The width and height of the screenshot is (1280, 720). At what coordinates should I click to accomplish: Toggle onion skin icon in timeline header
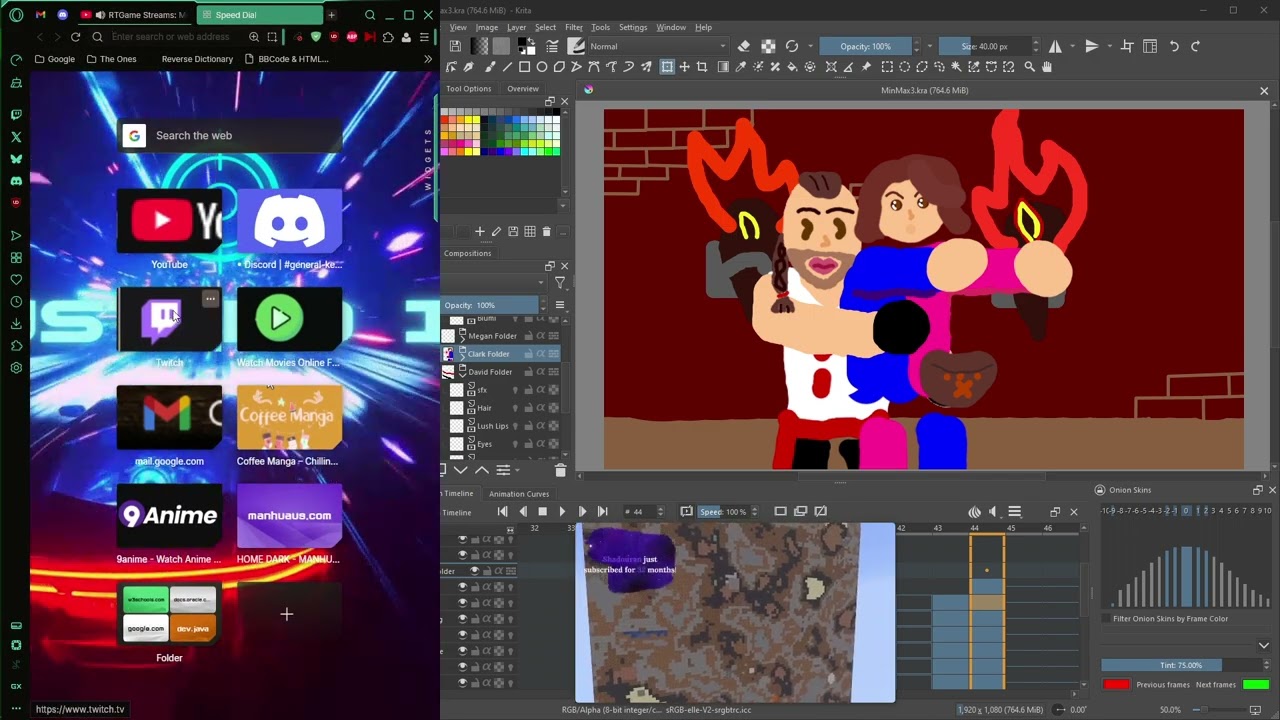click(975, 512)
